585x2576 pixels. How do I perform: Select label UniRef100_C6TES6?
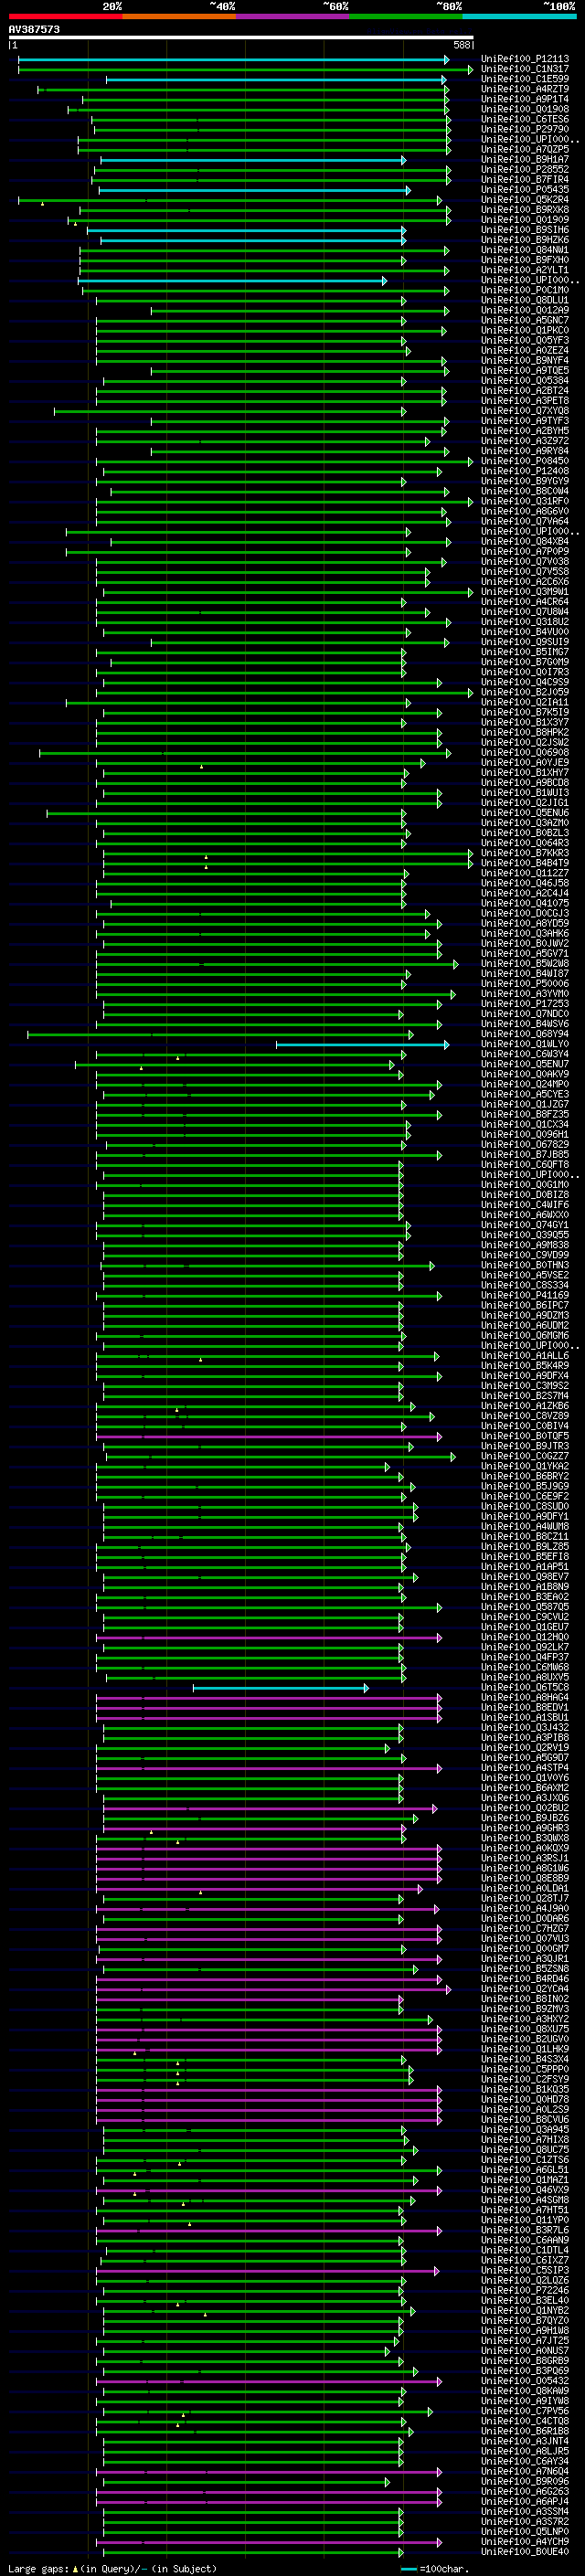tap(525, 119)
